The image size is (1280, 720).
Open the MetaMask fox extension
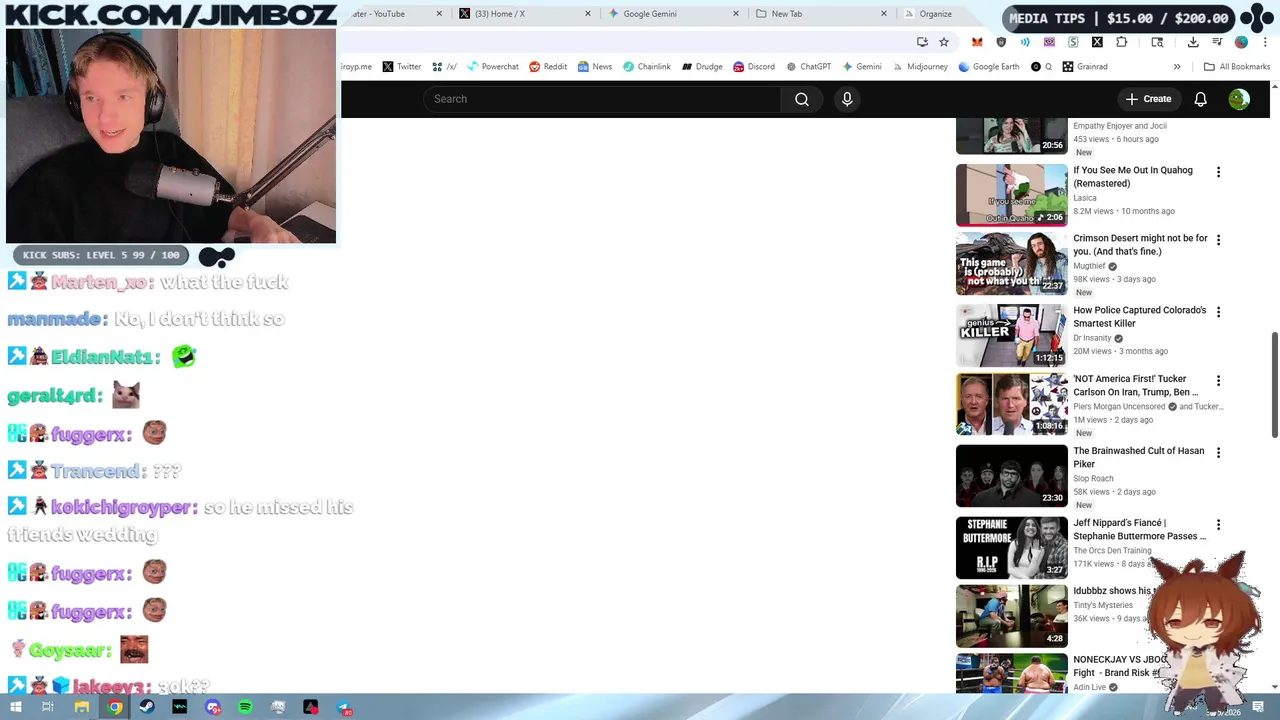point(977,42)
